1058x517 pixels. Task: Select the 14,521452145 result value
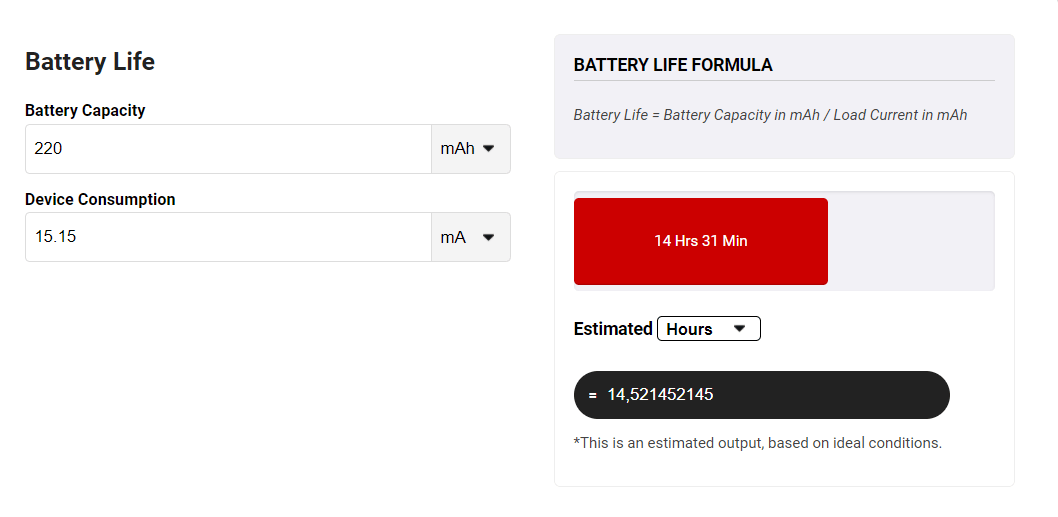pos(660,395)
